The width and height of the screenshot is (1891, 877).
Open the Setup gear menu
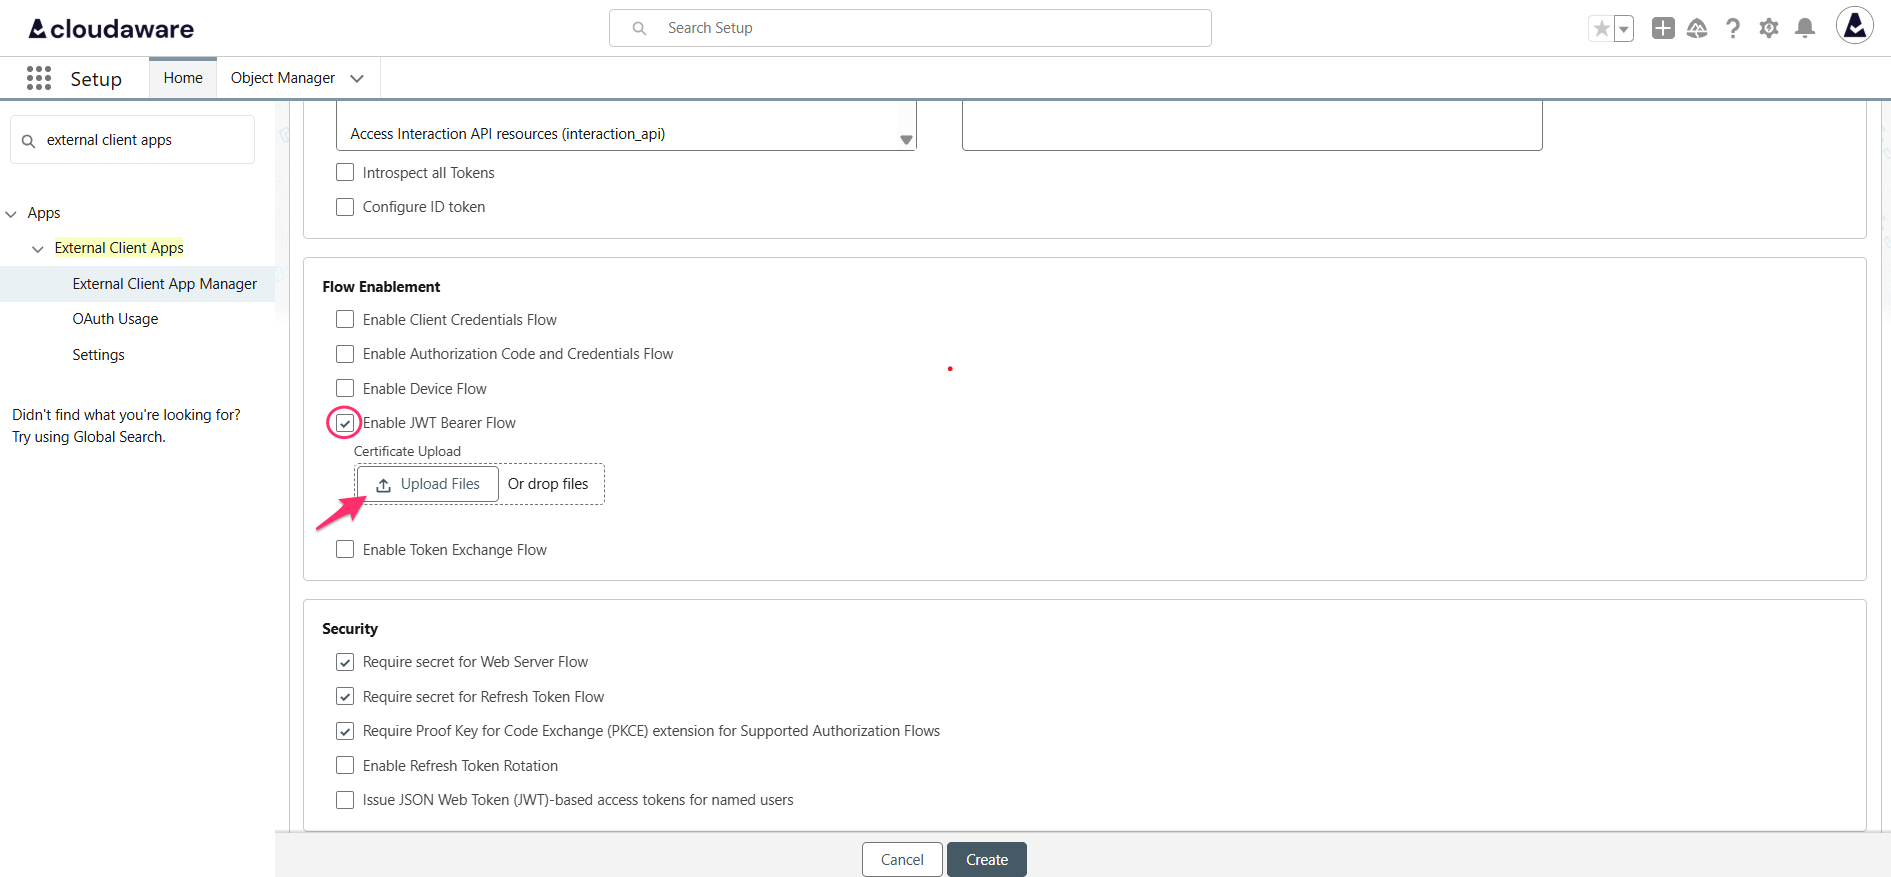pos(1768,29)
